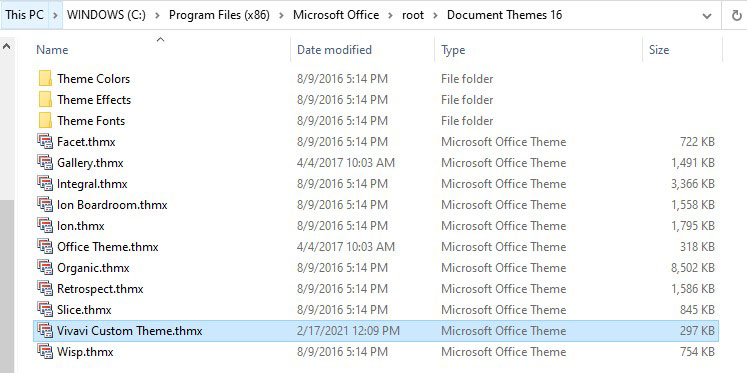The image size is (747, 373).
Task: Click the Wisp.thmx file icon
Action: tap(45, 352)
